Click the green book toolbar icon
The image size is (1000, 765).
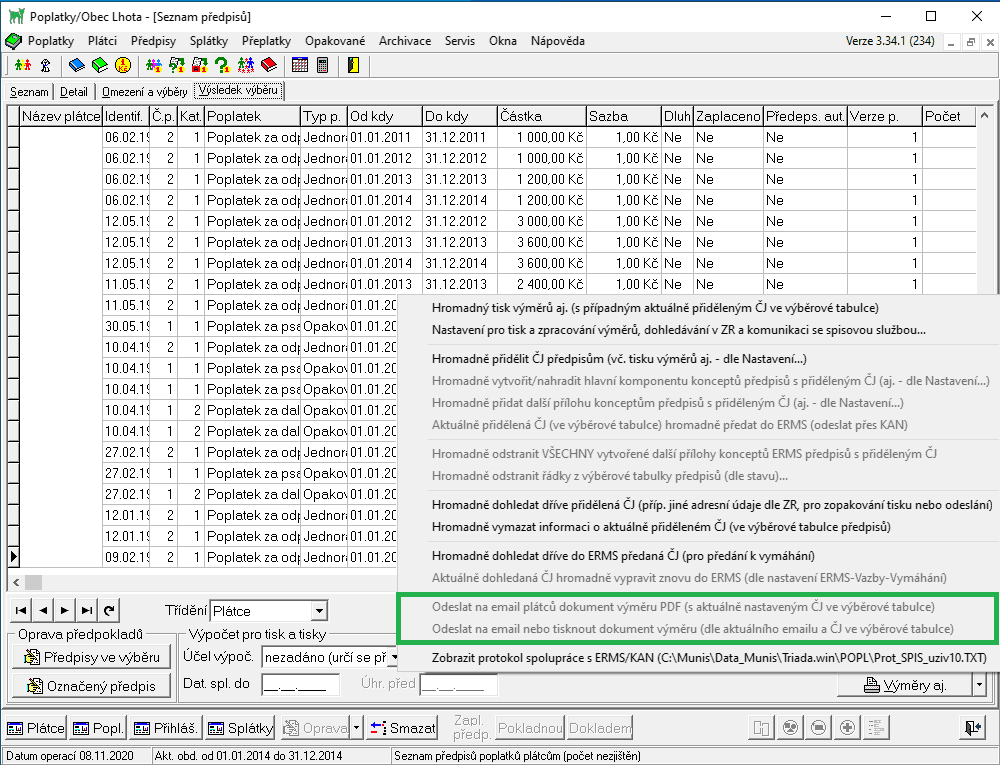99,66
